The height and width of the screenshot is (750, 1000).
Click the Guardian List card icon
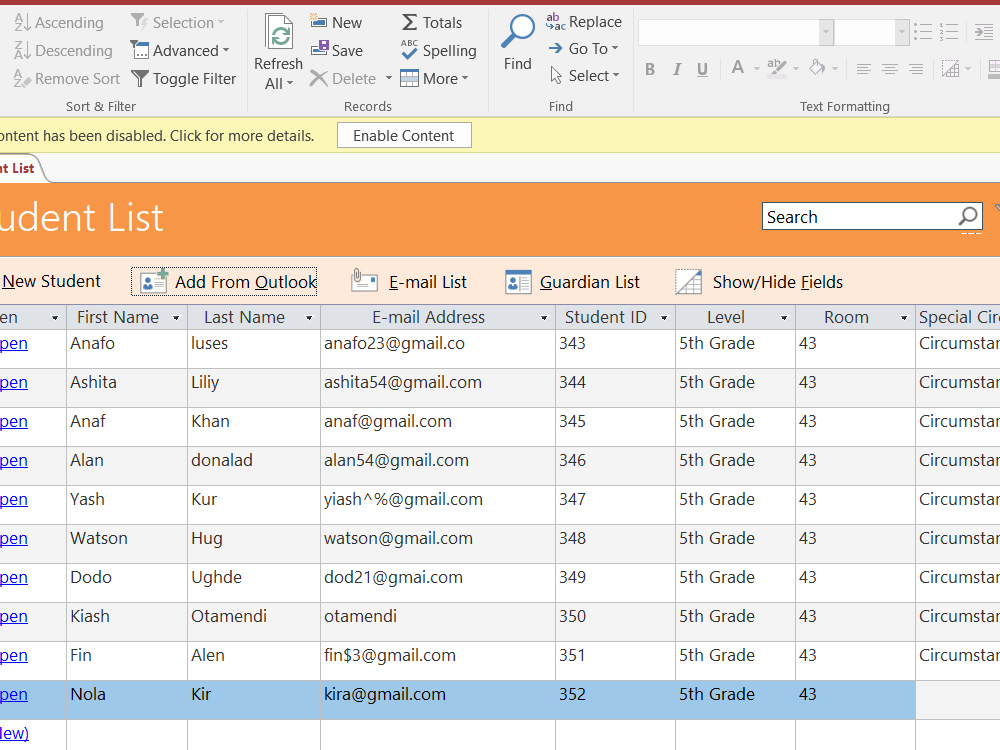pyautogui.click(x=518, y=282)
